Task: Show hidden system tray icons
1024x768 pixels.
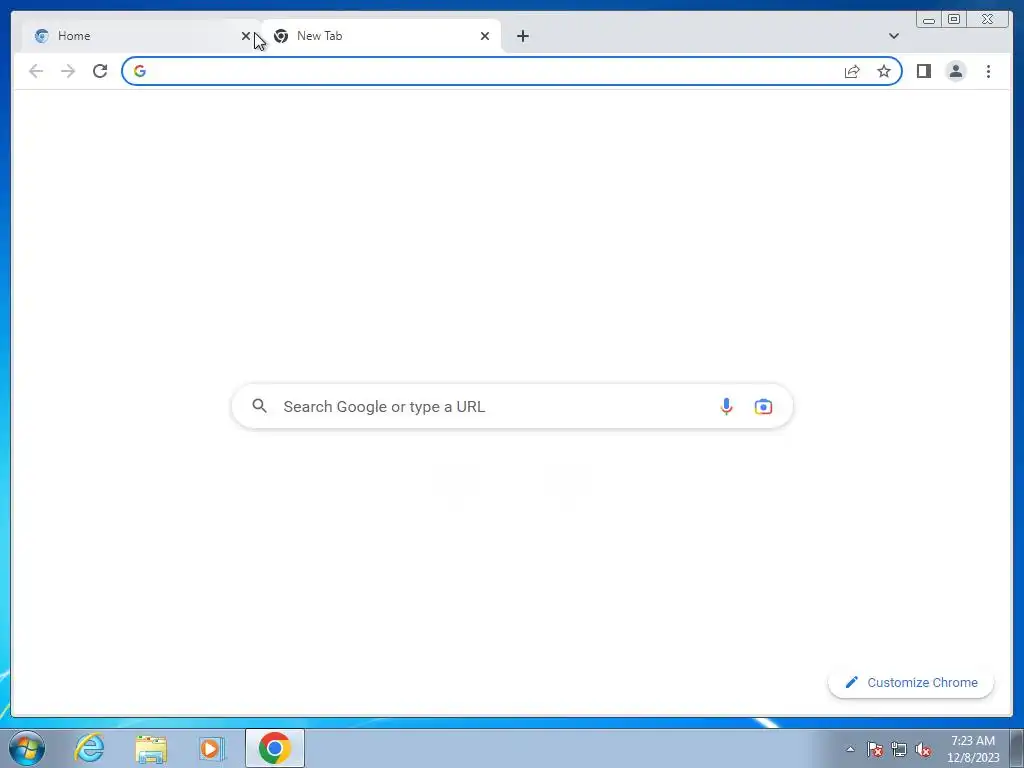Action: pos(850,749)
